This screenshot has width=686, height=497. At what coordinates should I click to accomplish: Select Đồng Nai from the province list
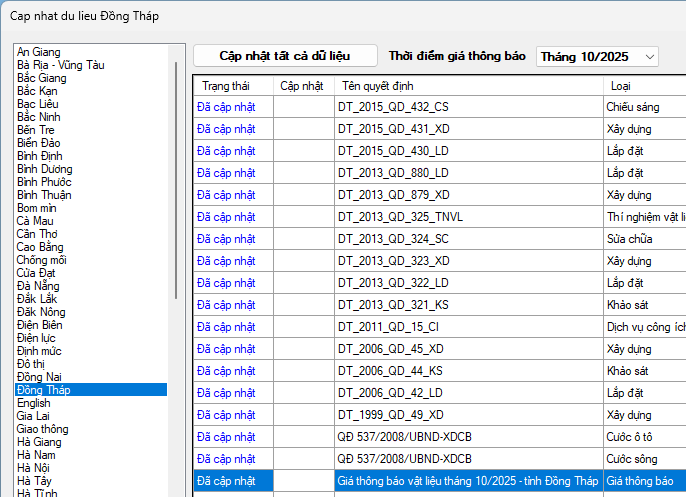pyautogui.click(x=40, y=377)
